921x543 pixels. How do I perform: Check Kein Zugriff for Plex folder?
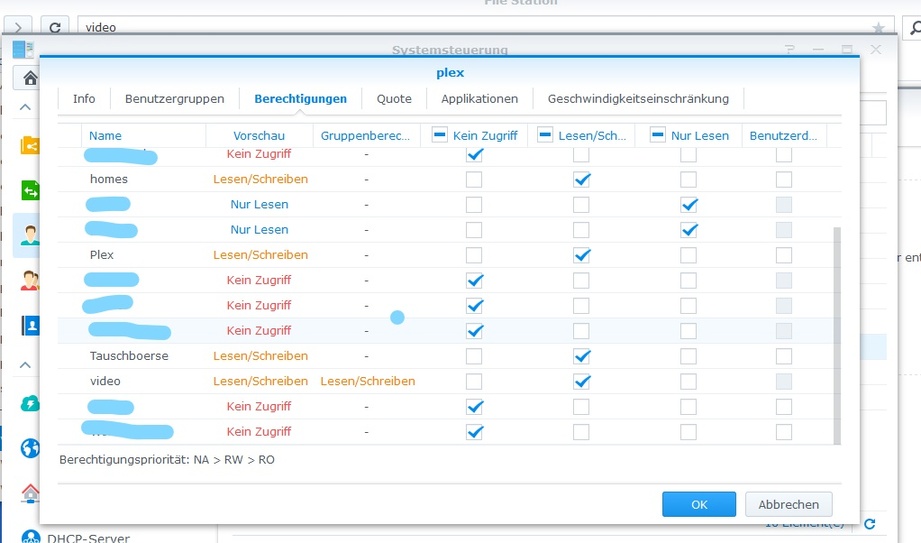click(474, 255)
